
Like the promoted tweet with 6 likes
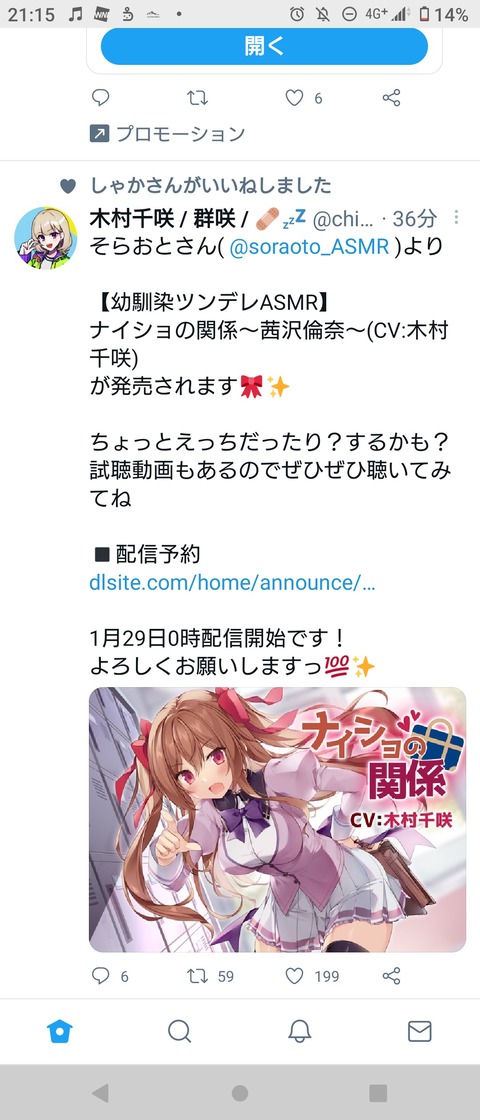(295, 97)
